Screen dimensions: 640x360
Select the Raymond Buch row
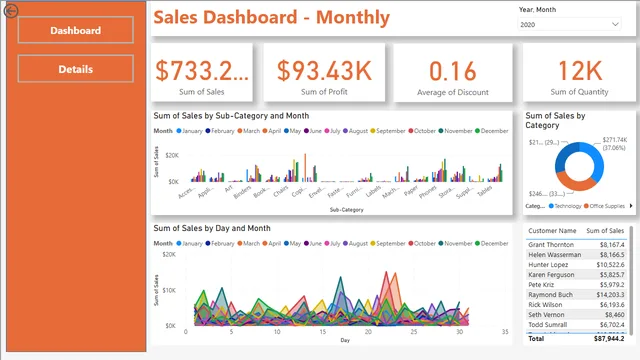(576, 295)
